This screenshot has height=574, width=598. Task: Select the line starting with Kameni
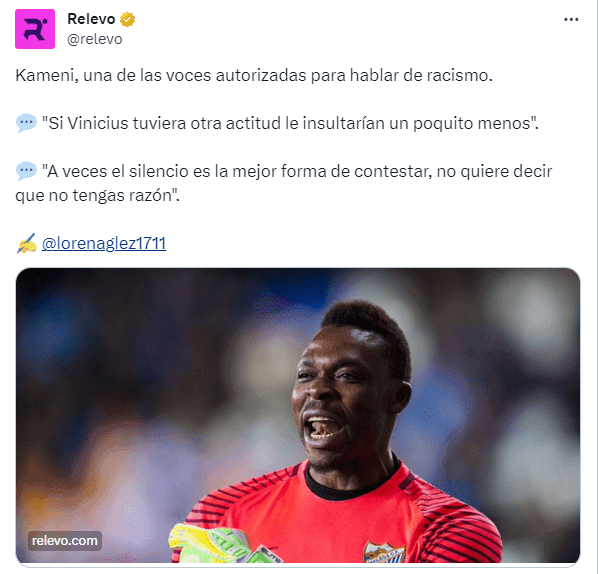tap(254, 76)
